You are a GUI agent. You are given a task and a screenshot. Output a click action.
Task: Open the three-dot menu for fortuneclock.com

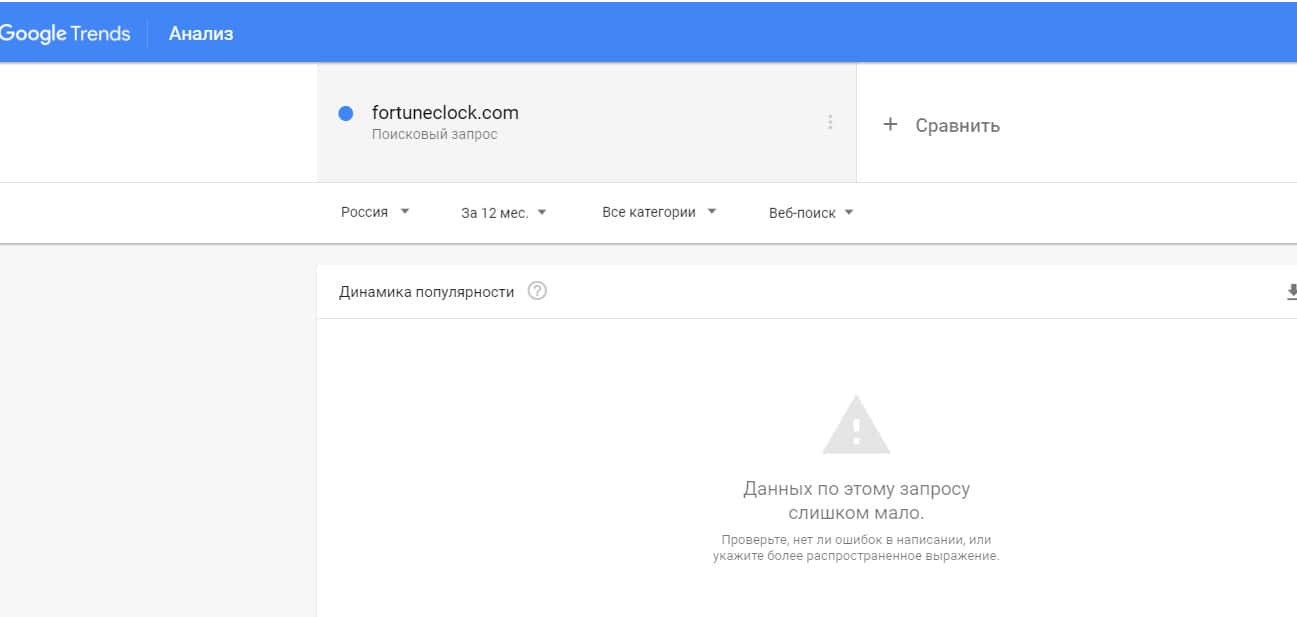(x=830, y=122)
